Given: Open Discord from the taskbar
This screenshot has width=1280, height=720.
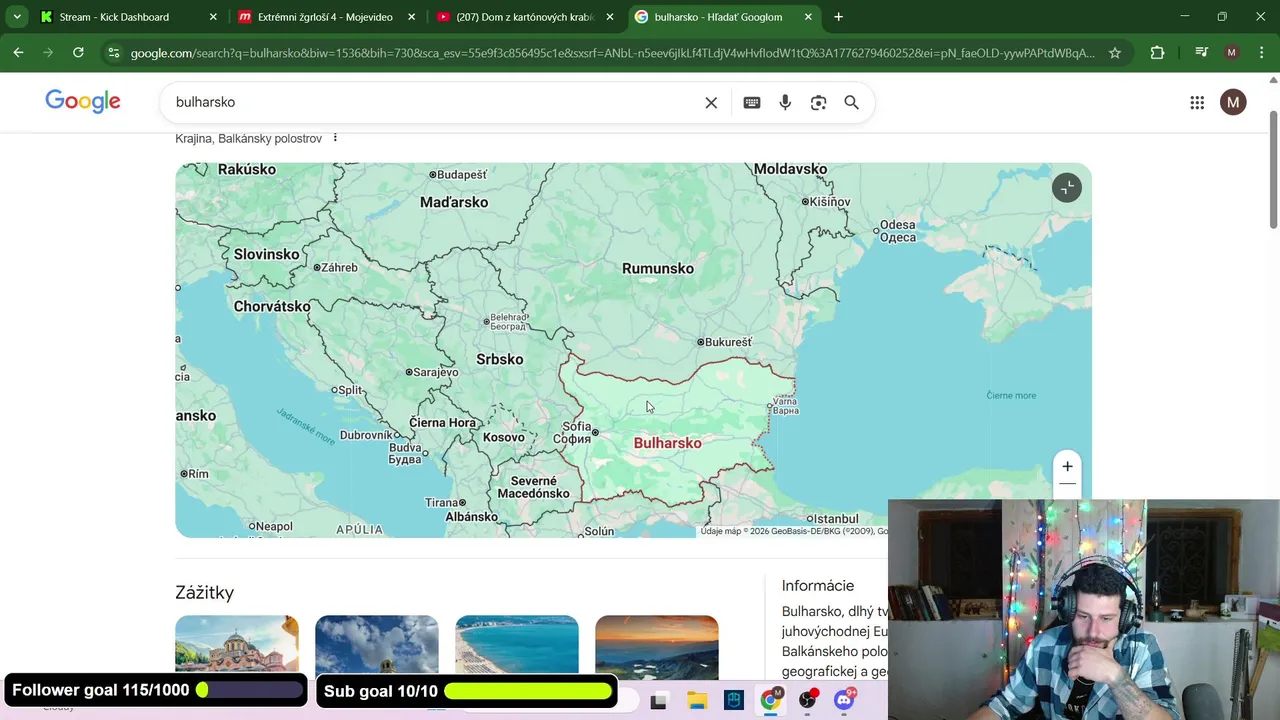Looking at the screenshot, I should [844, 701].
